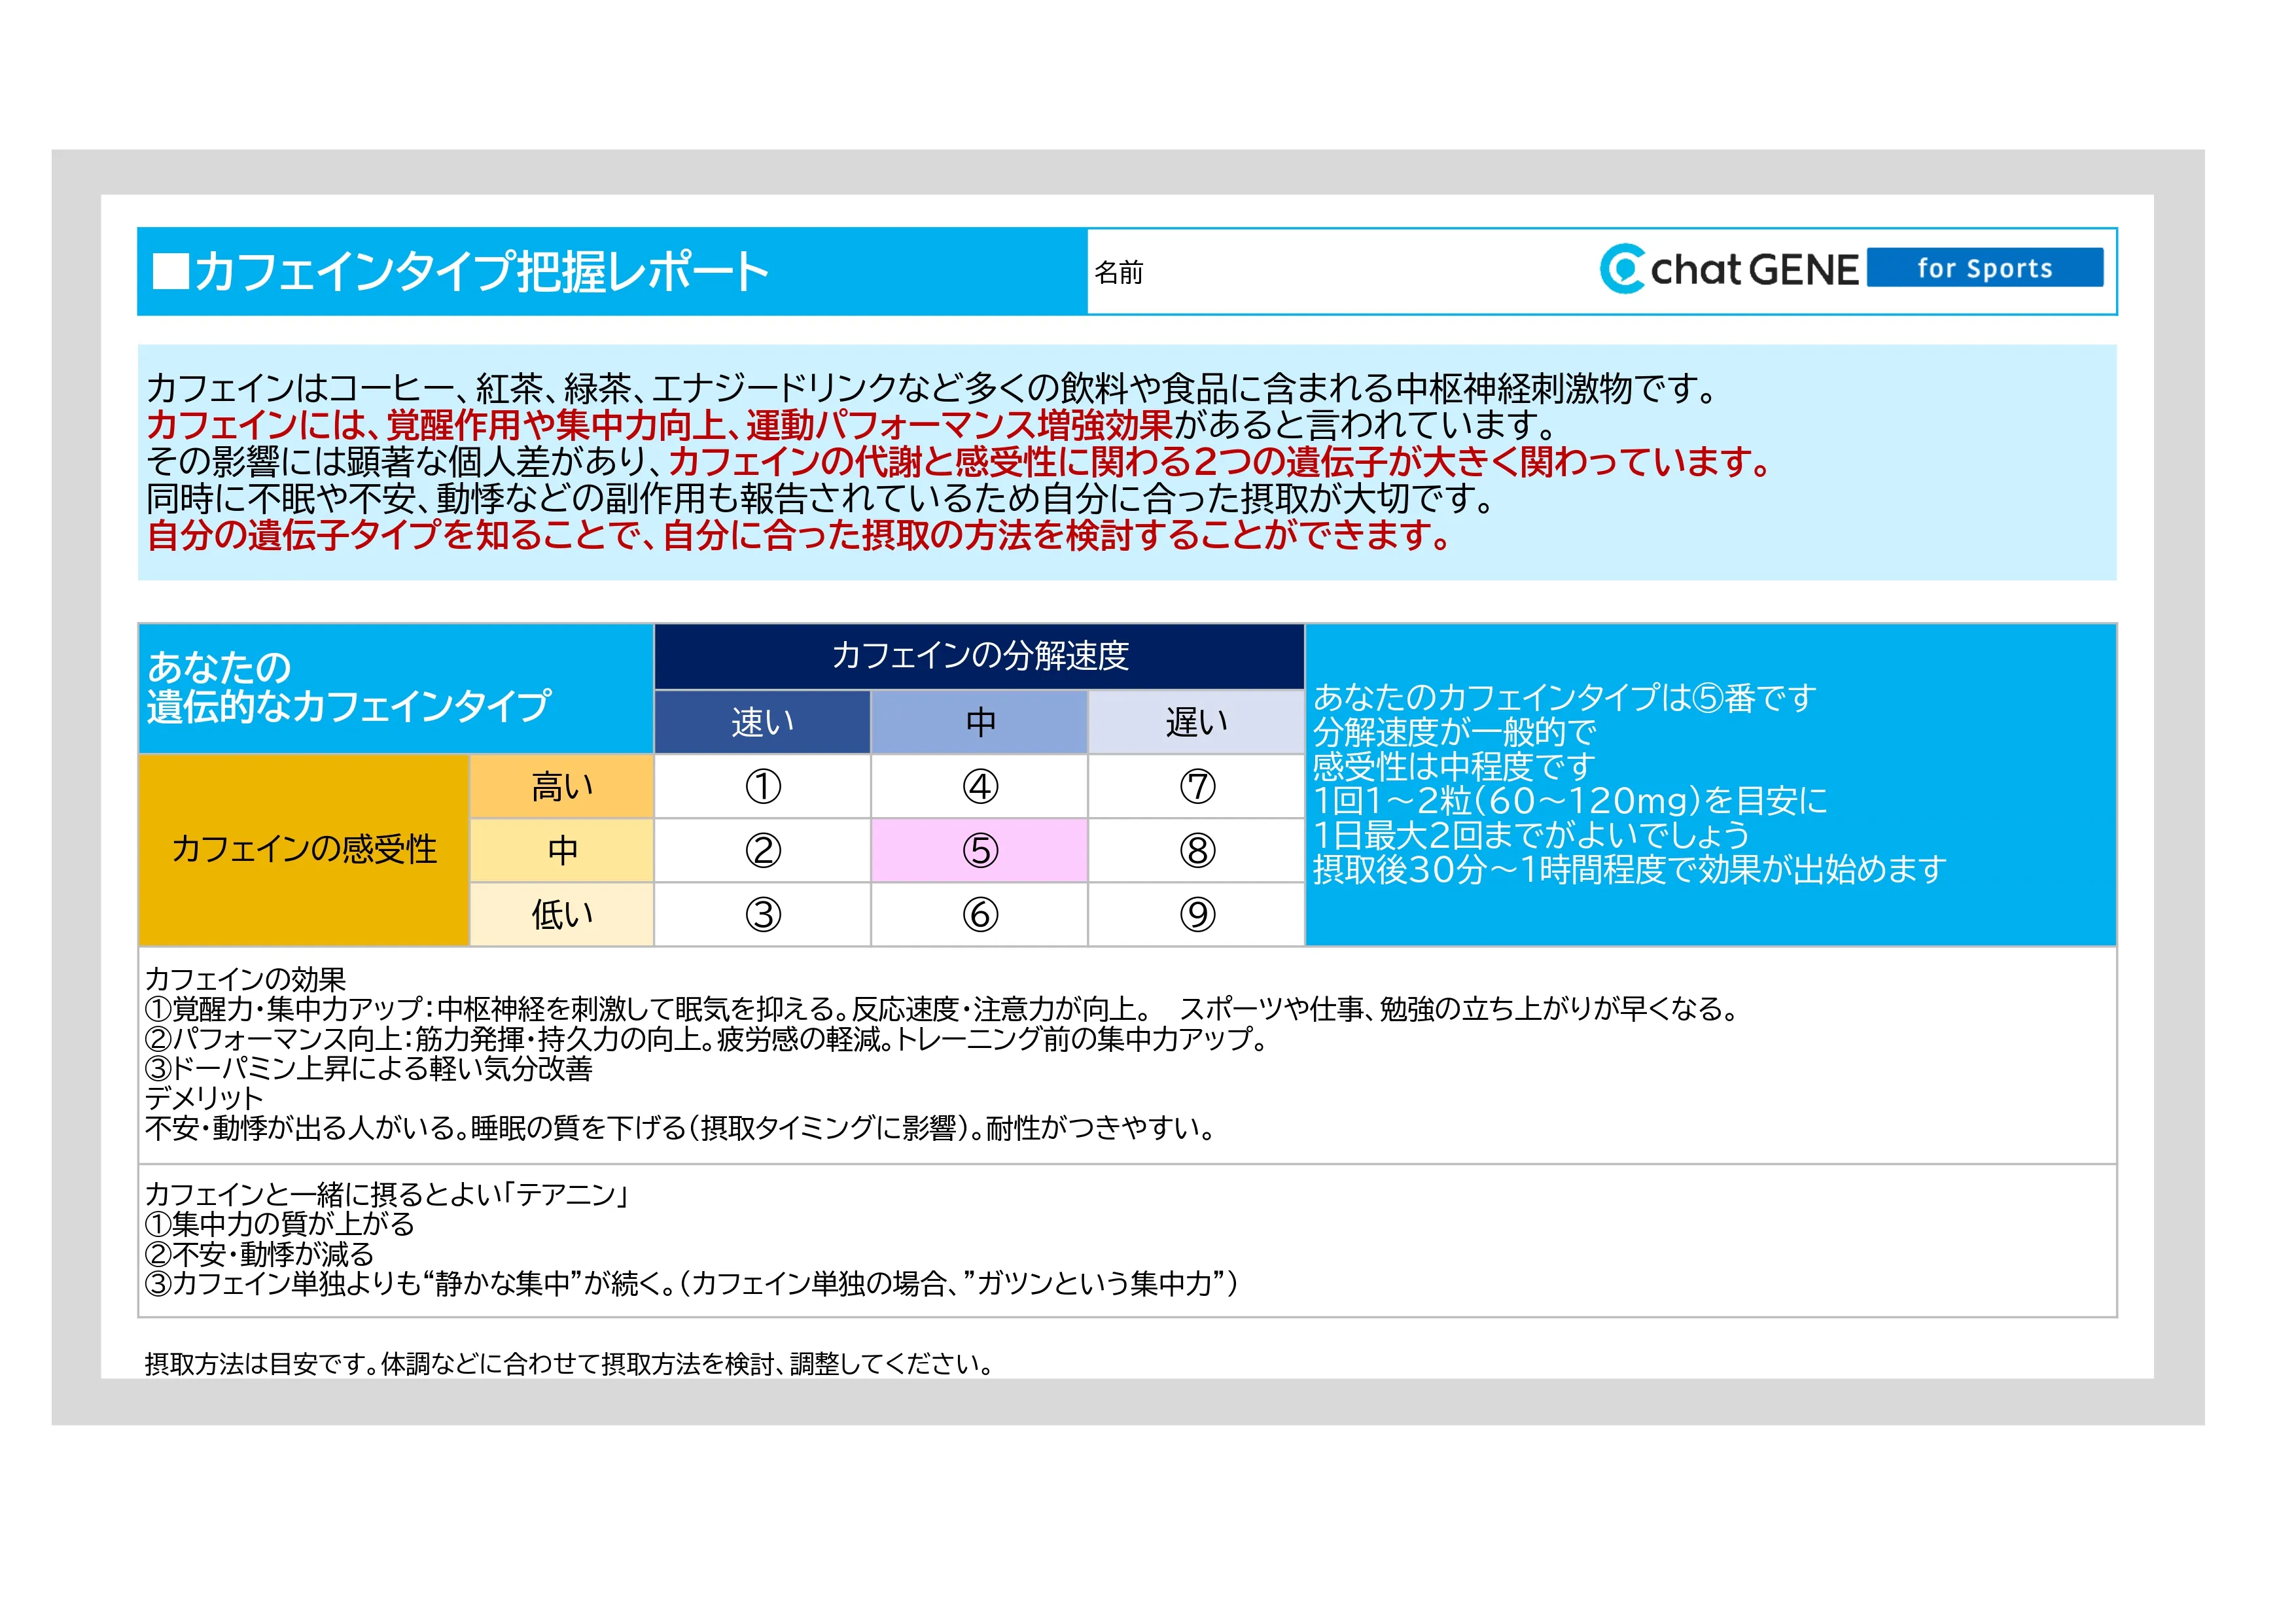Click the カフェインの効果 section heading
Image resolution: width=2296 pixels, height=1623 pixels.
[246, 979]
